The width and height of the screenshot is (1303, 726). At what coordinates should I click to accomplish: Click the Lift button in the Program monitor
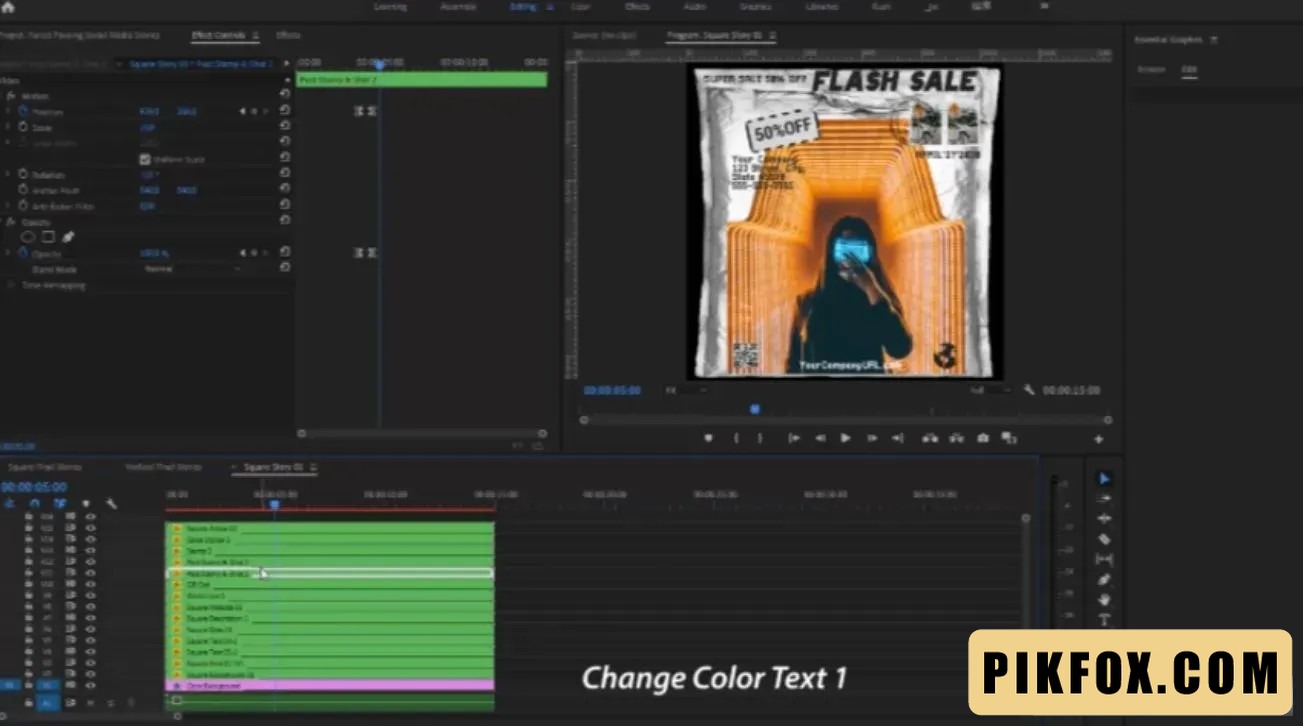pos(930,438)
